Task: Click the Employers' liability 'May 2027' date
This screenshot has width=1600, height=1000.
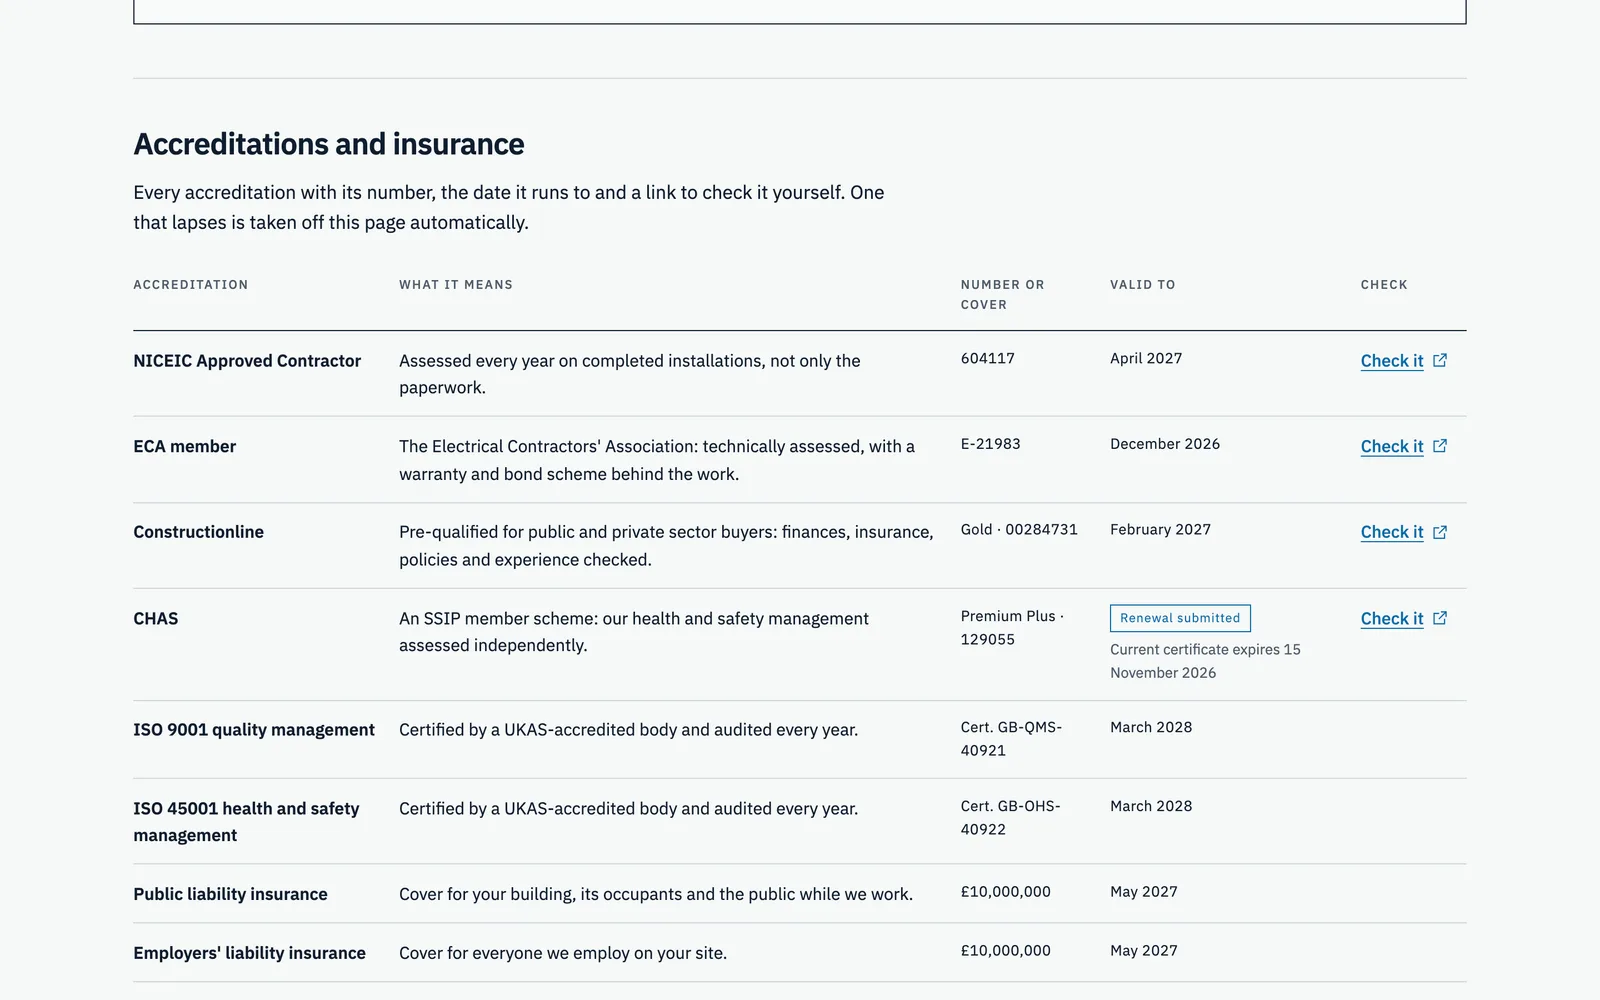Action: (x=1144, y=951)
